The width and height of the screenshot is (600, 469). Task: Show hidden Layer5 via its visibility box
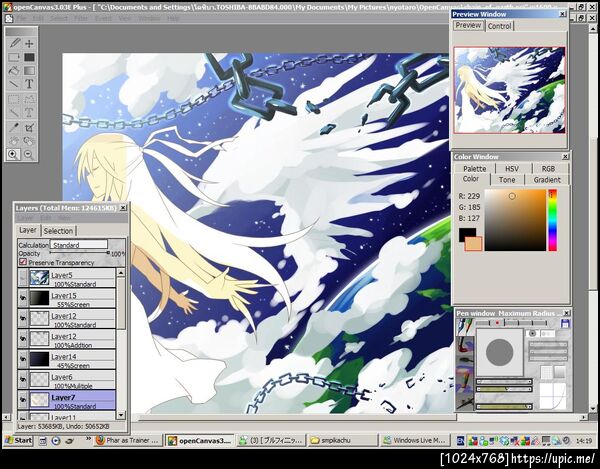(x=23, y=278)
